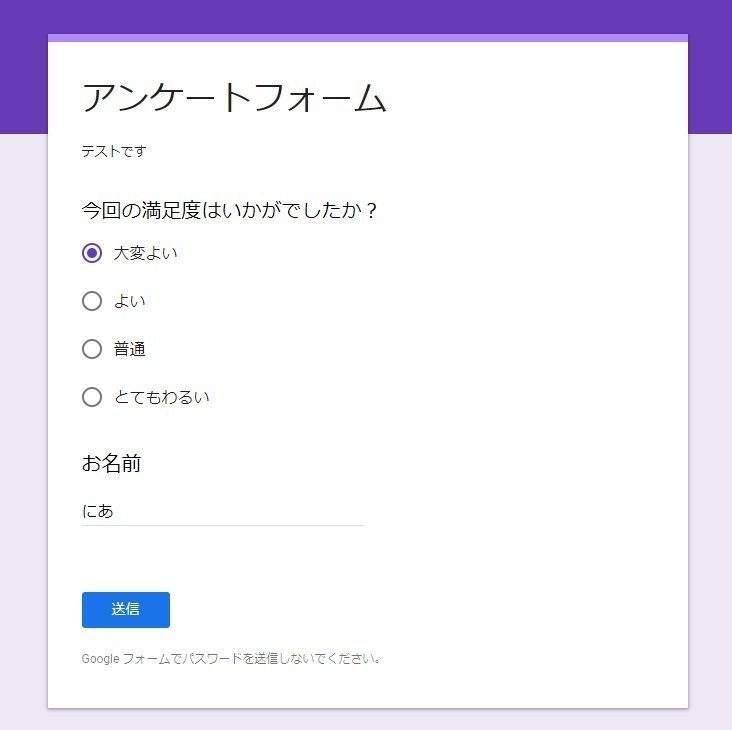The width and height of the screenshot is (732, 730).
Task: Click the 大変よい option label text
Action: coord(145,253)
